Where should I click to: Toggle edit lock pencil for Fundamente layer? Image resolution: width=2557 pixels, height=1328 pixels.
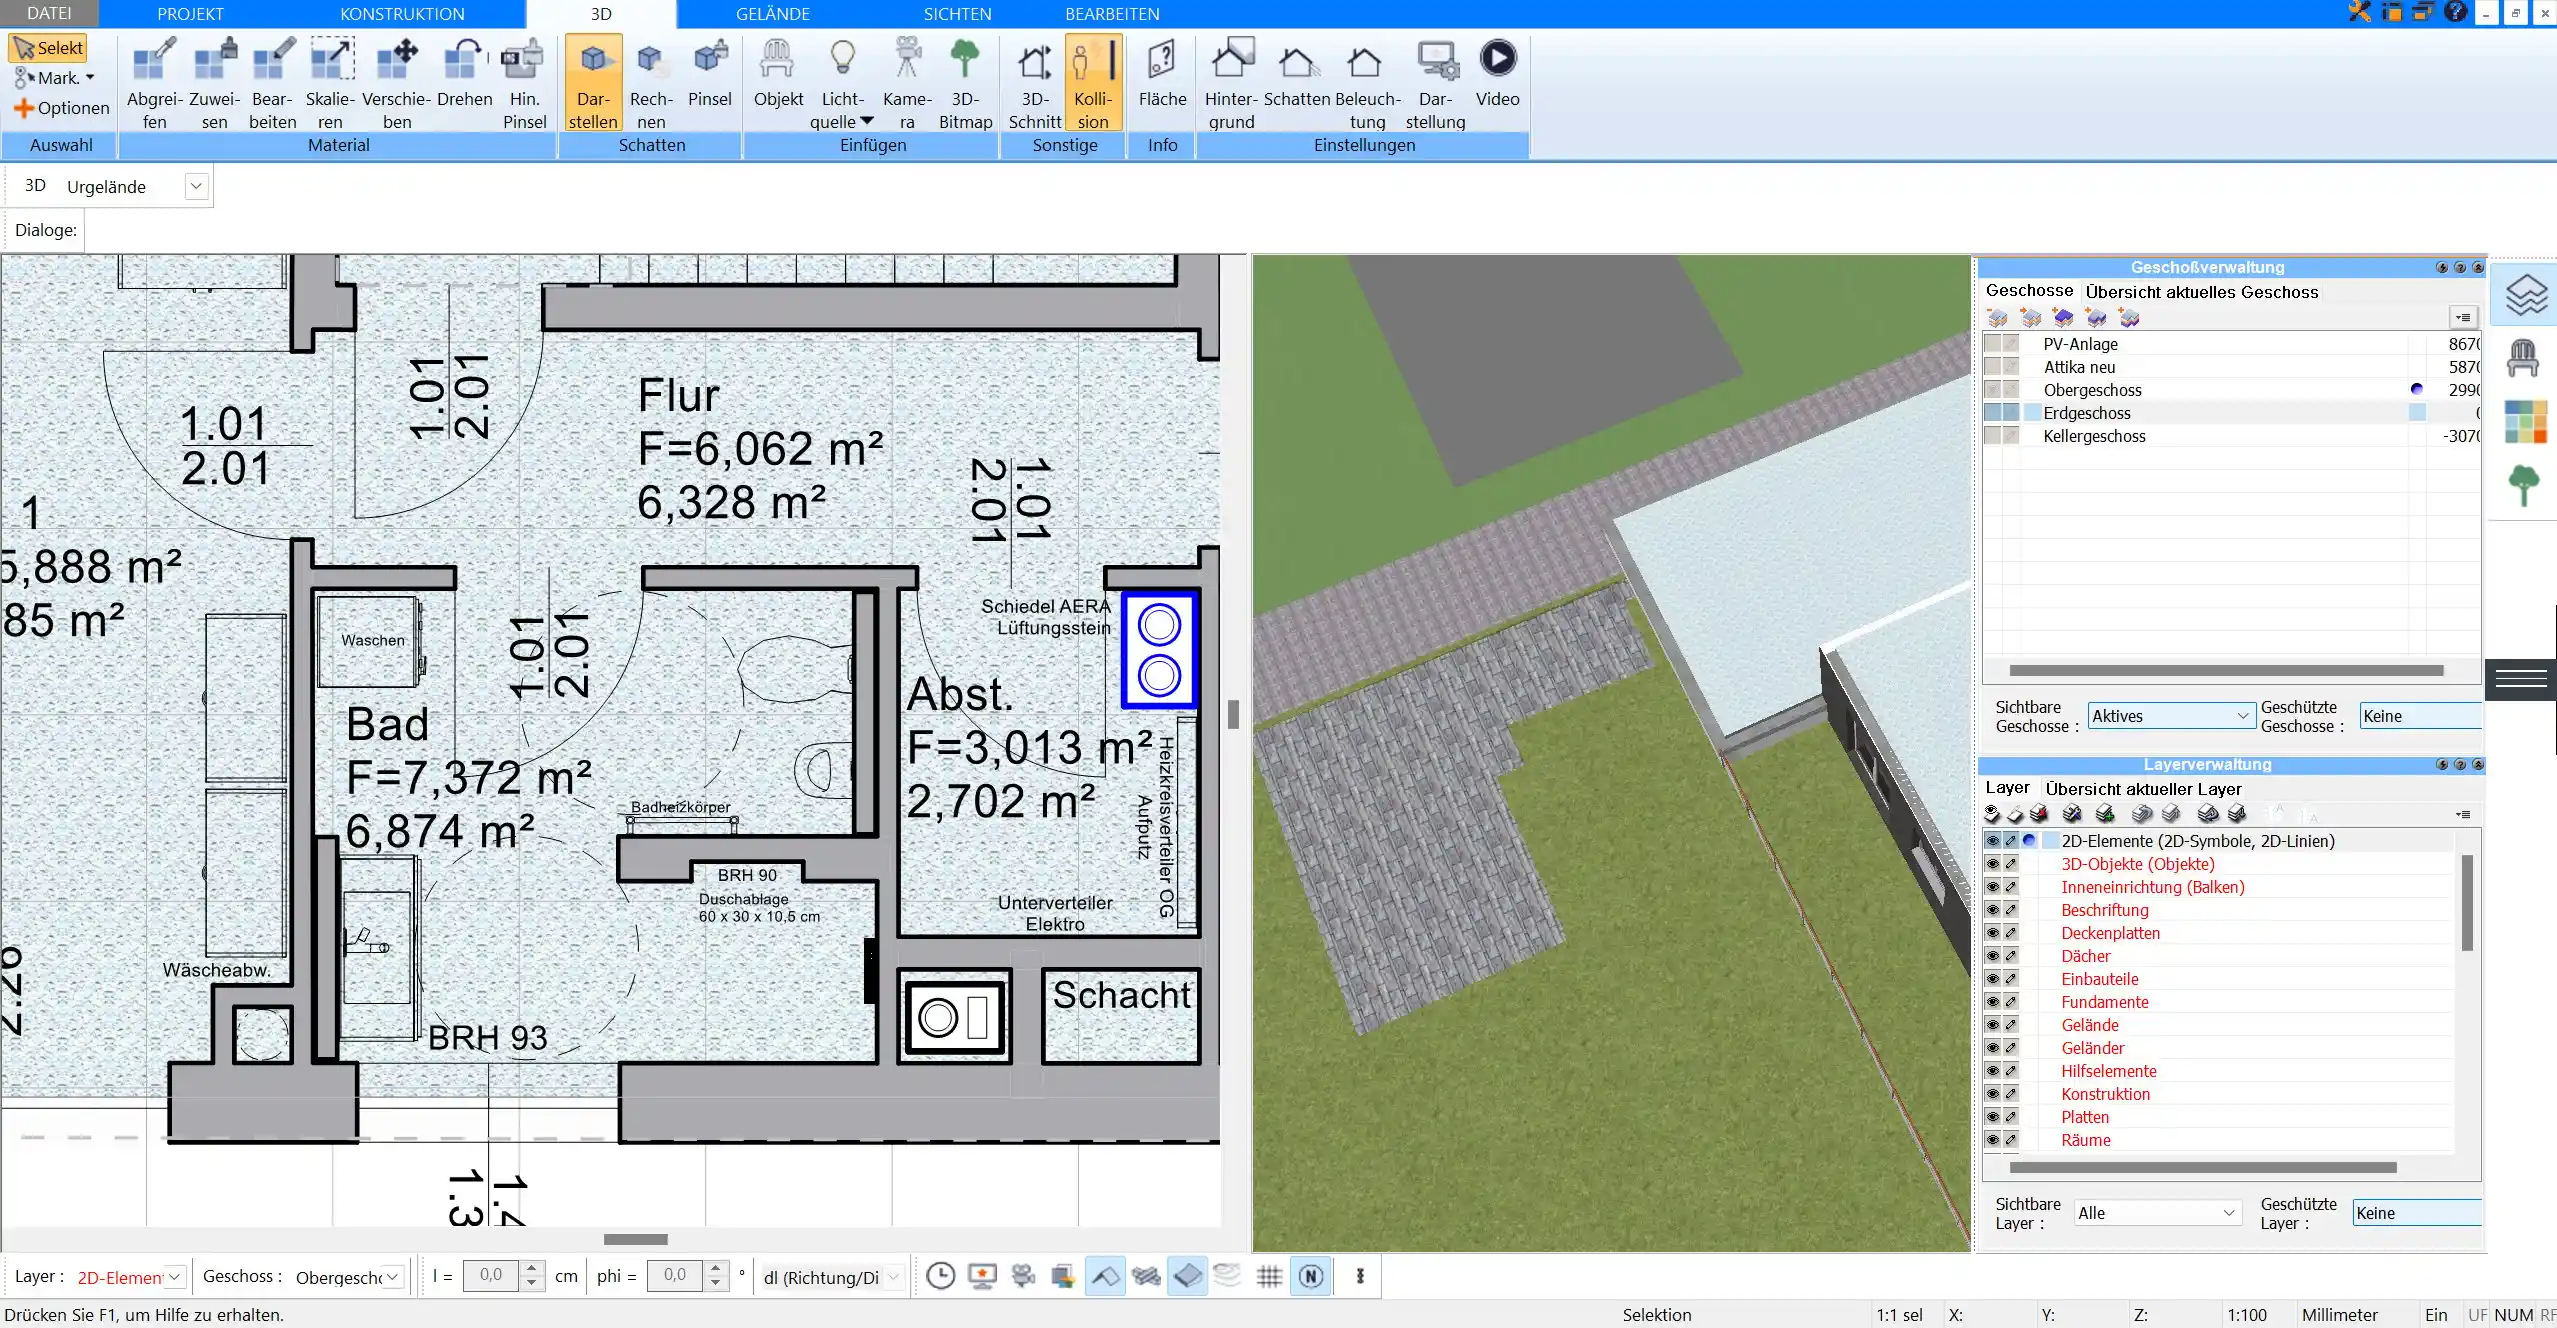click(x=2011, y=1002)
